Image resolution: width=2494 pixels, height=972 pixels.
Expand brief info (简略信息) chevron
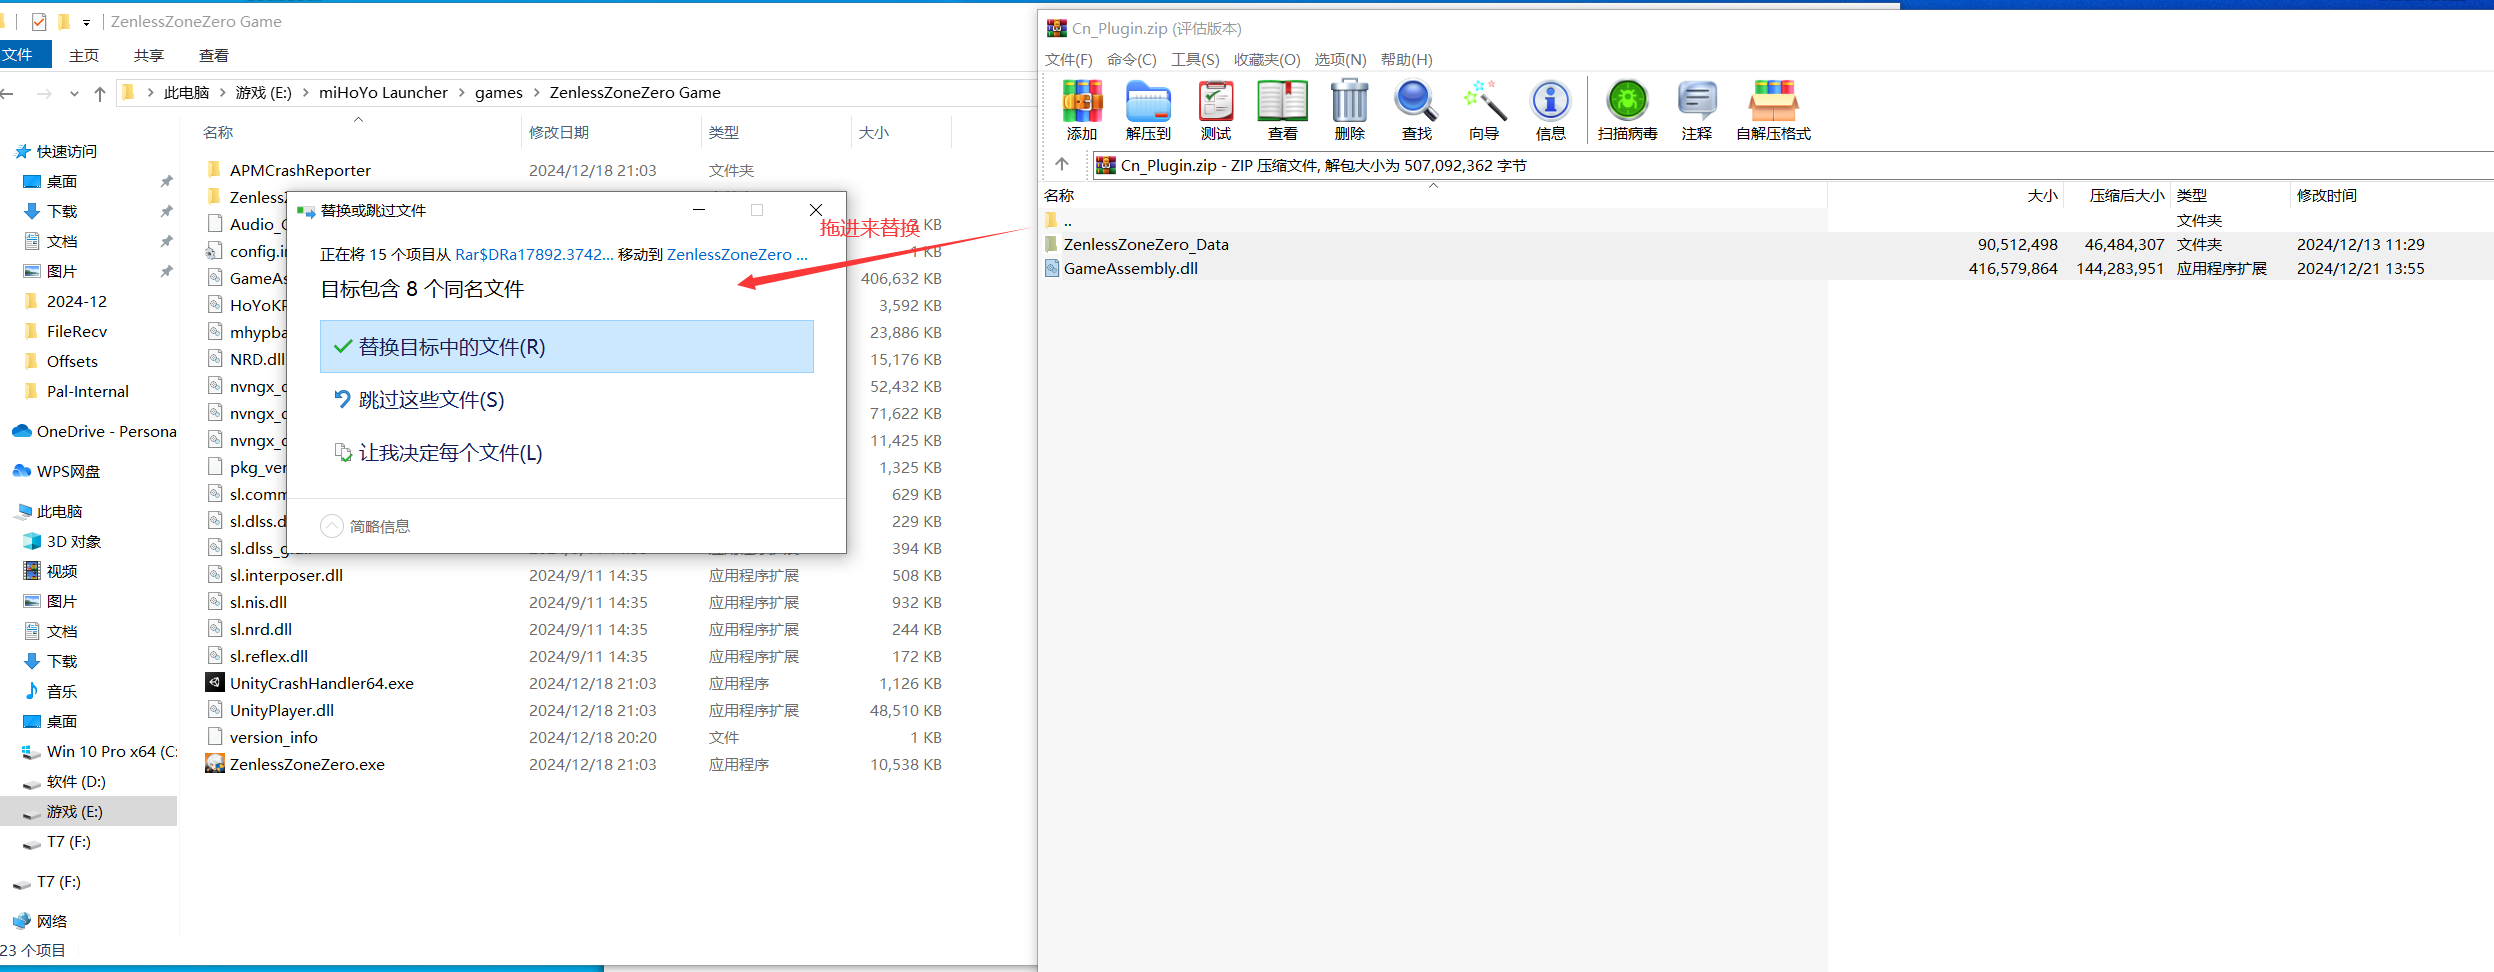coord(332,526)
